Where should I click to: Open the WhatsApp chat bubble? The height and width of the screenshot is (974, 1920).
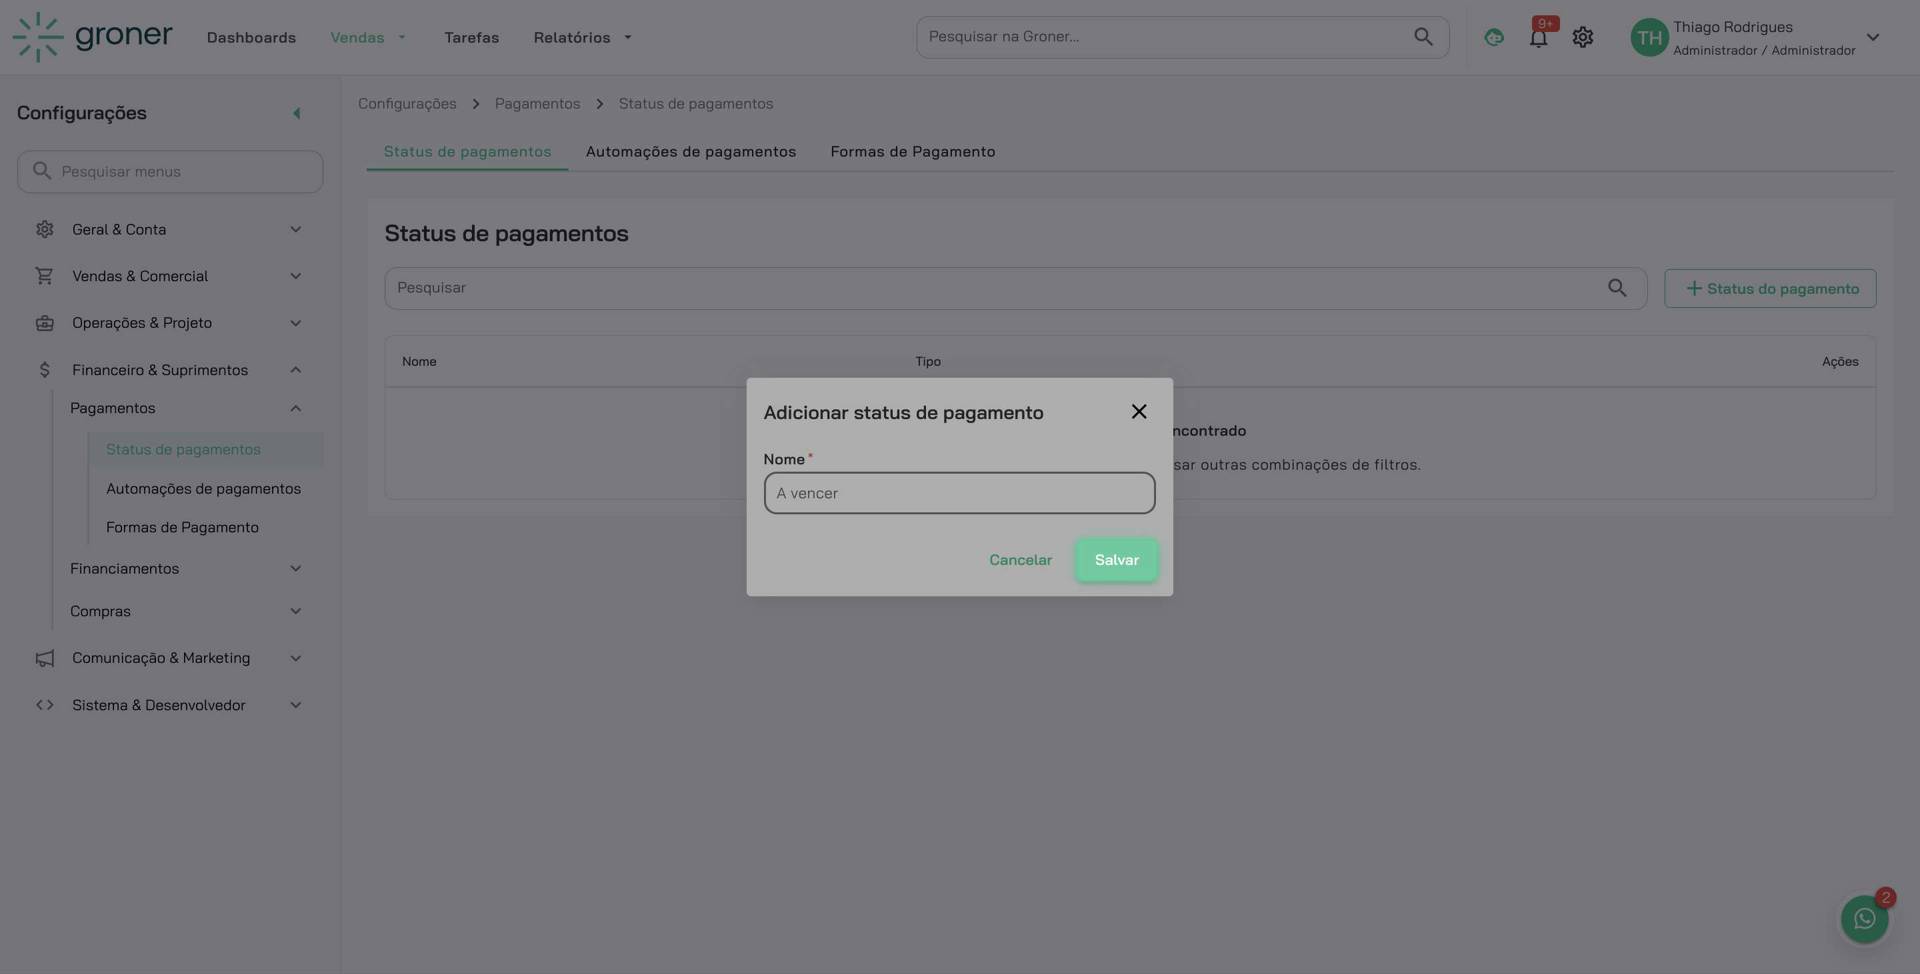[x=1864, y=918]
